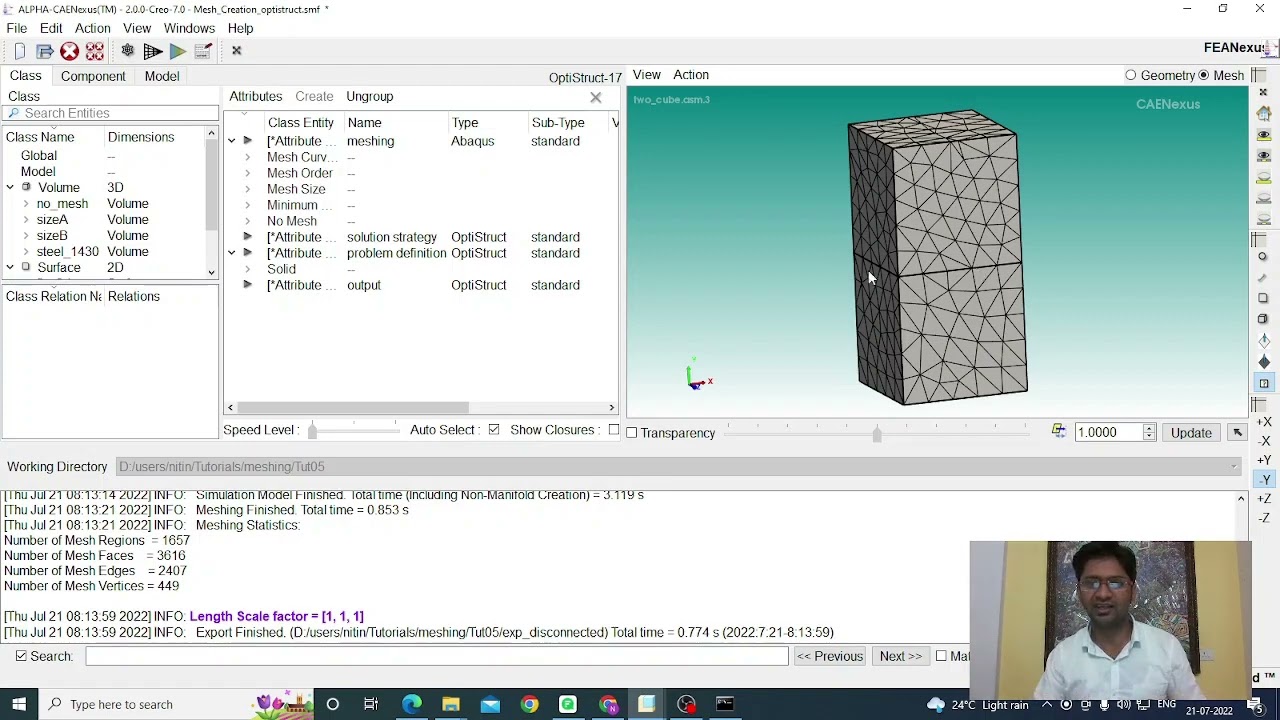The width and height of the screenshot is (1280, 720).
Task: Click the +X view orientation button
Action: coord(1264,421)
